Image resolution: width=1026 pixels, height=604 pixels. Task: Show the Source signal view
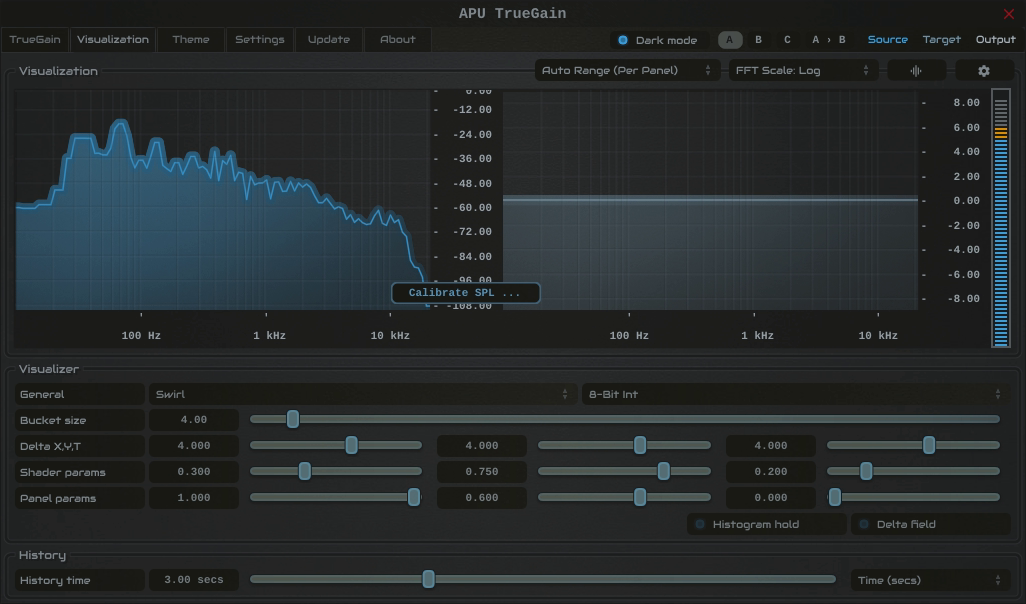click(x=887, y=39)
